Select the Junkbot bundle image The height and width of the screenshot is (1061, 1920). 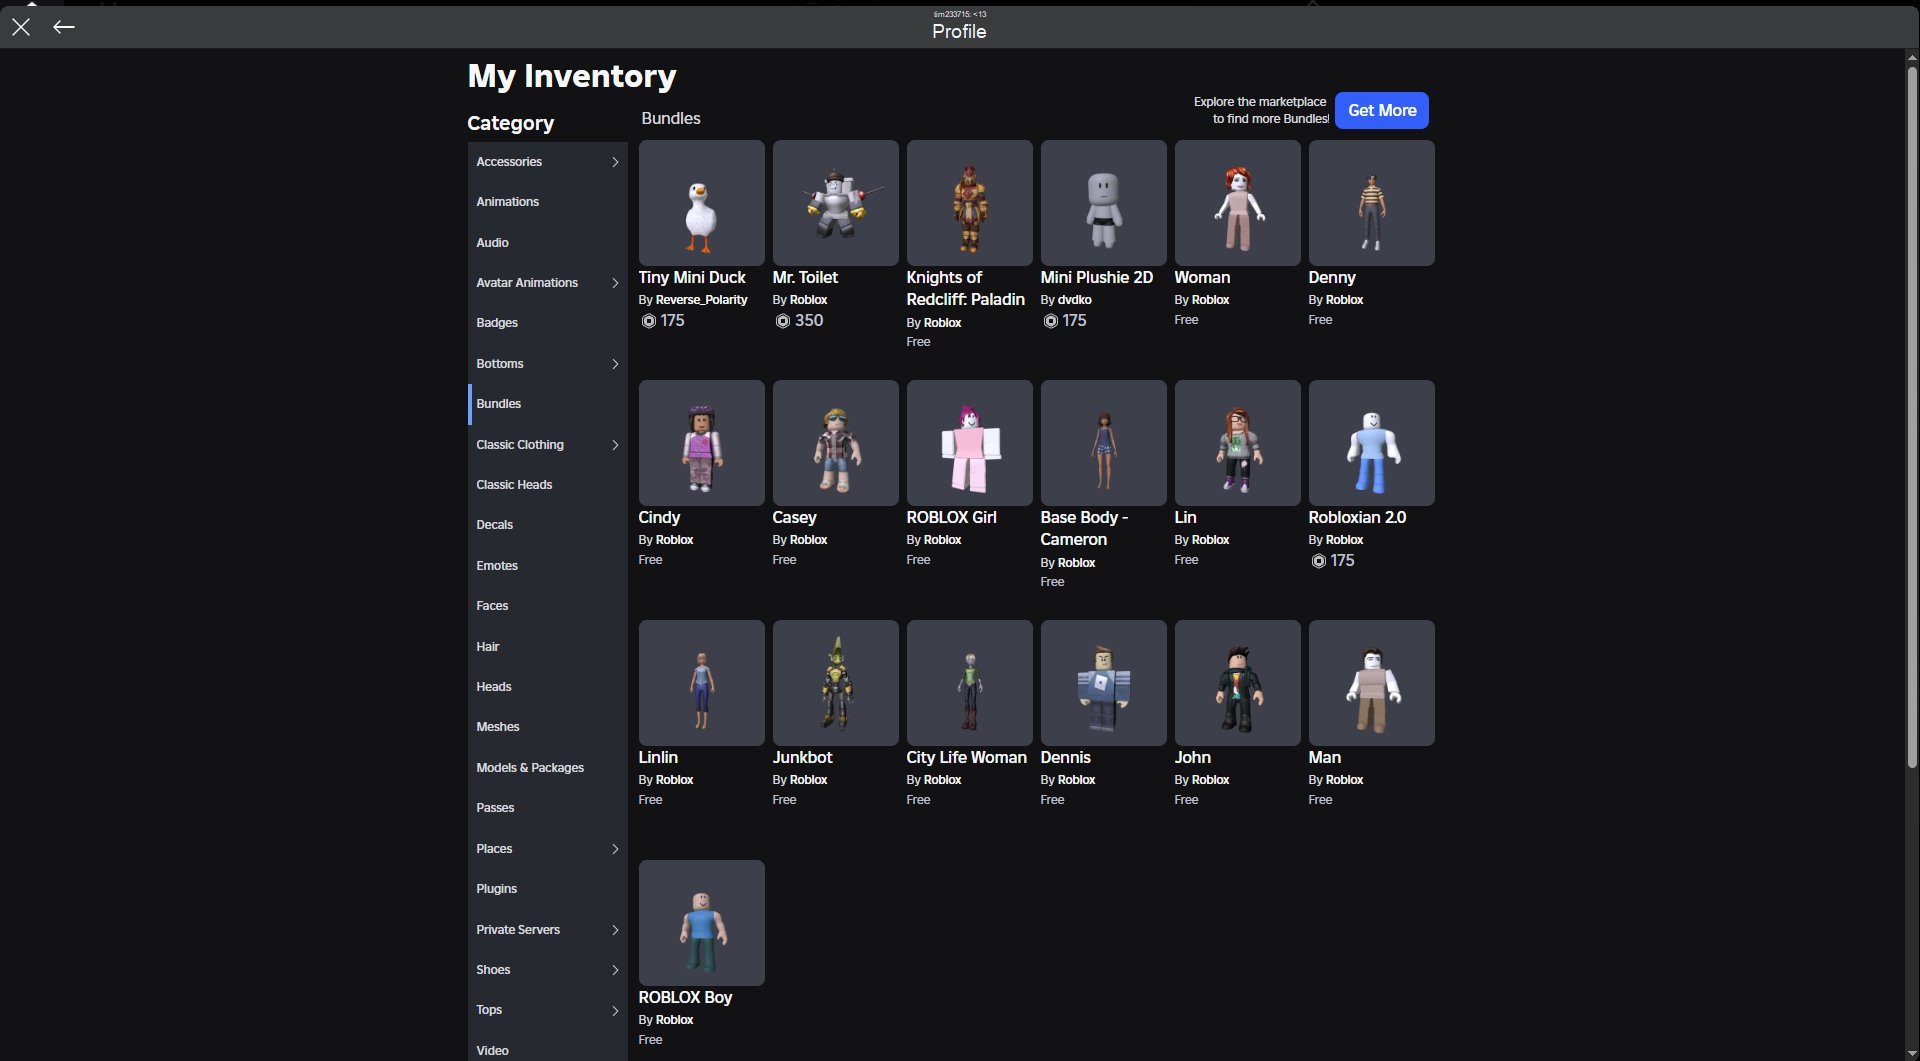tap(835, 683)
